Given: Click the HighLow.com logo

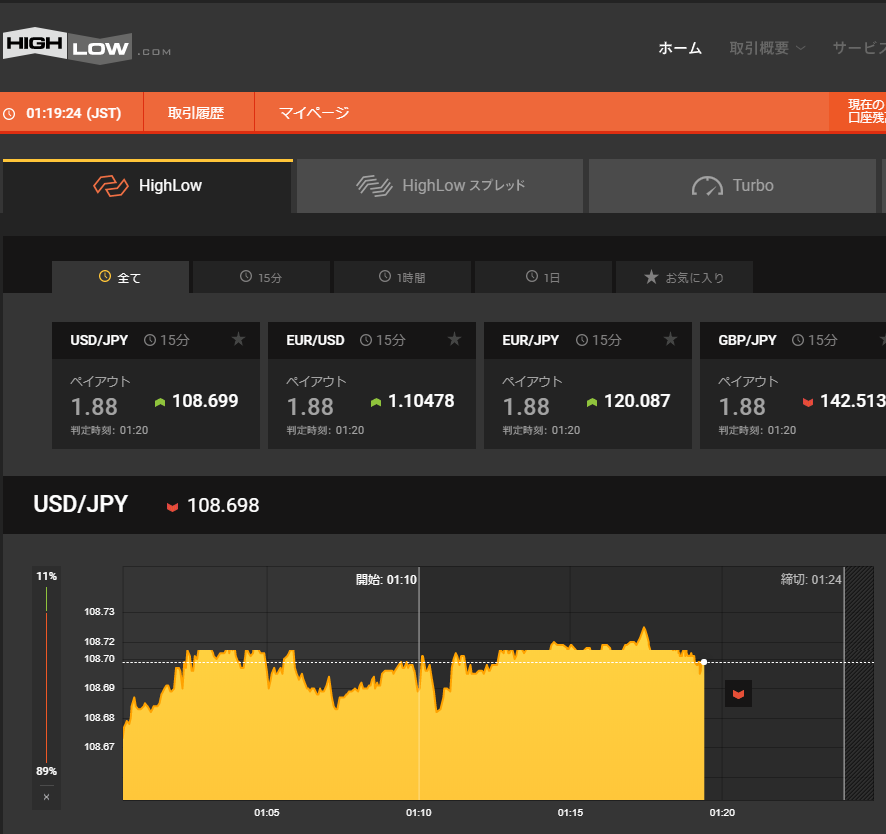Looking at the screenshot, I should point(86,45).
